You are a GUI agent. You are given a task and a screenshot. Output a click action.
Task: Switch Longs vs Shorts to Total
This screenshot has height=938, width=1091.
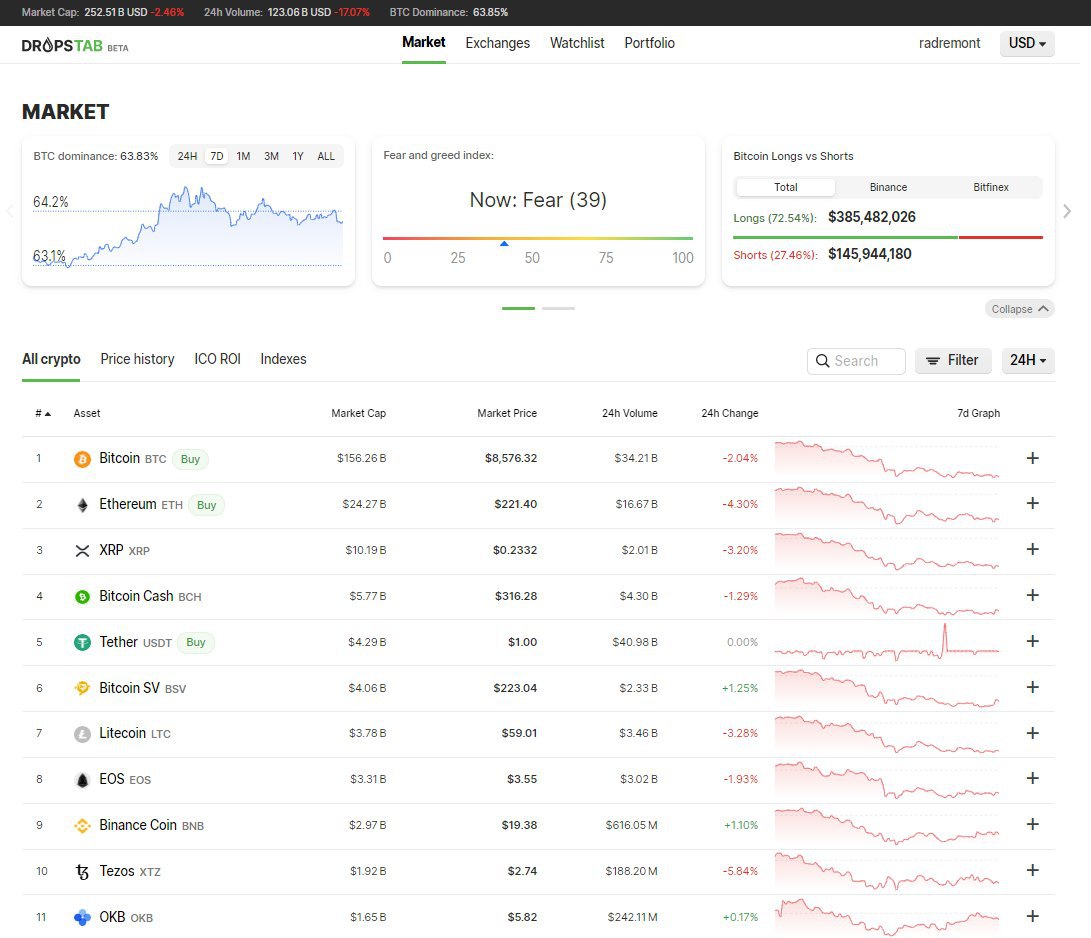[x=786, y=187]
